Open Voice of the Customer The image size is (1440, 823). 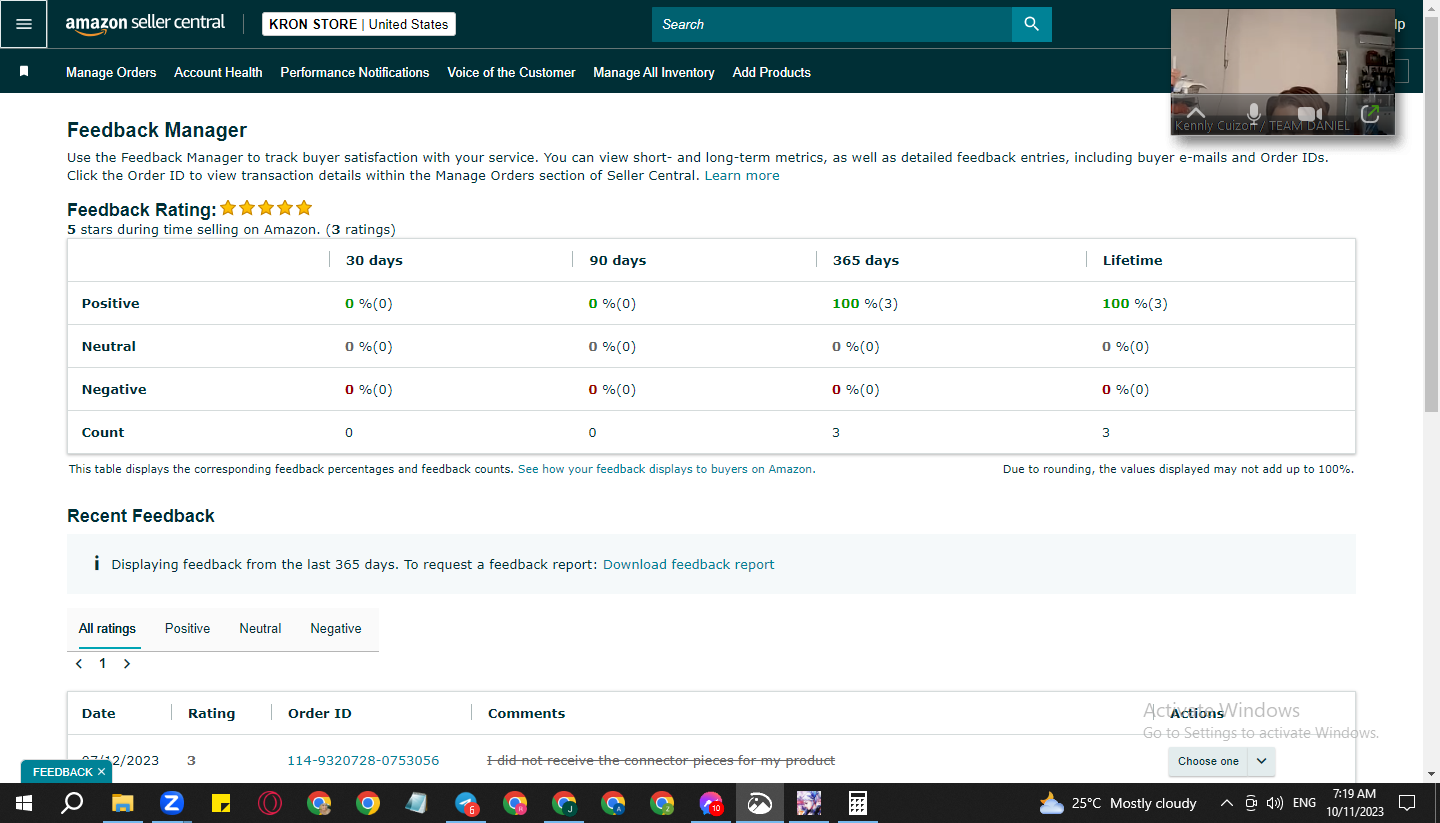click(x=511, y=72)
